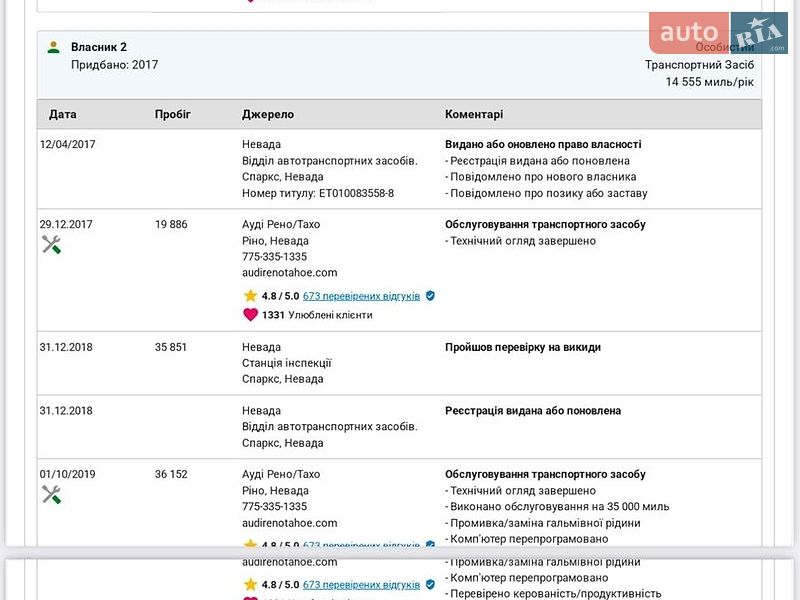The height and width of the screenshot is (600, 800).
Task: Click the gold star in the bottom-most rating row
Action: click(250, 585)
